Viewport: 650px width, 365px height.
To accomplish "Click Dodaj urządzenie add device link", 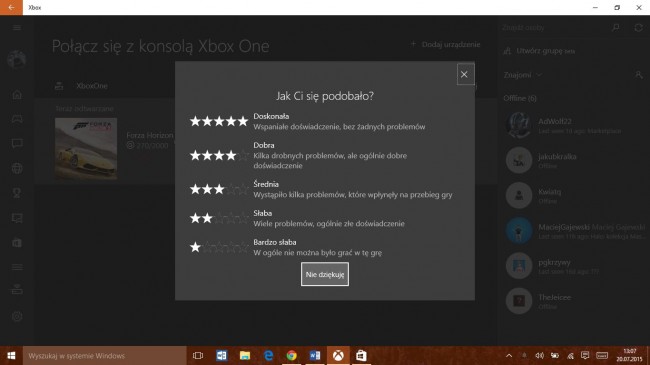I will coord(445,44).
